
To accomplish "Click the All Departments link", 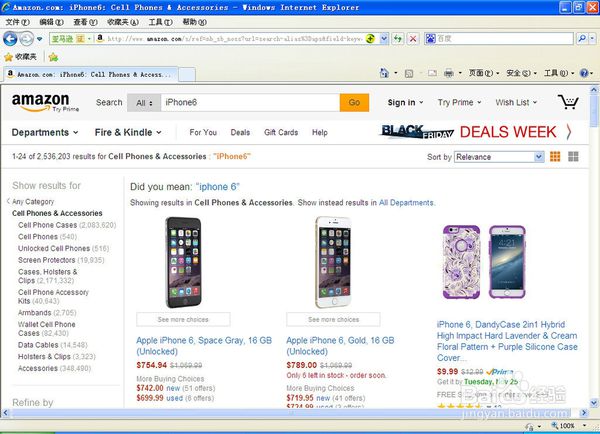I will (406, 202).
